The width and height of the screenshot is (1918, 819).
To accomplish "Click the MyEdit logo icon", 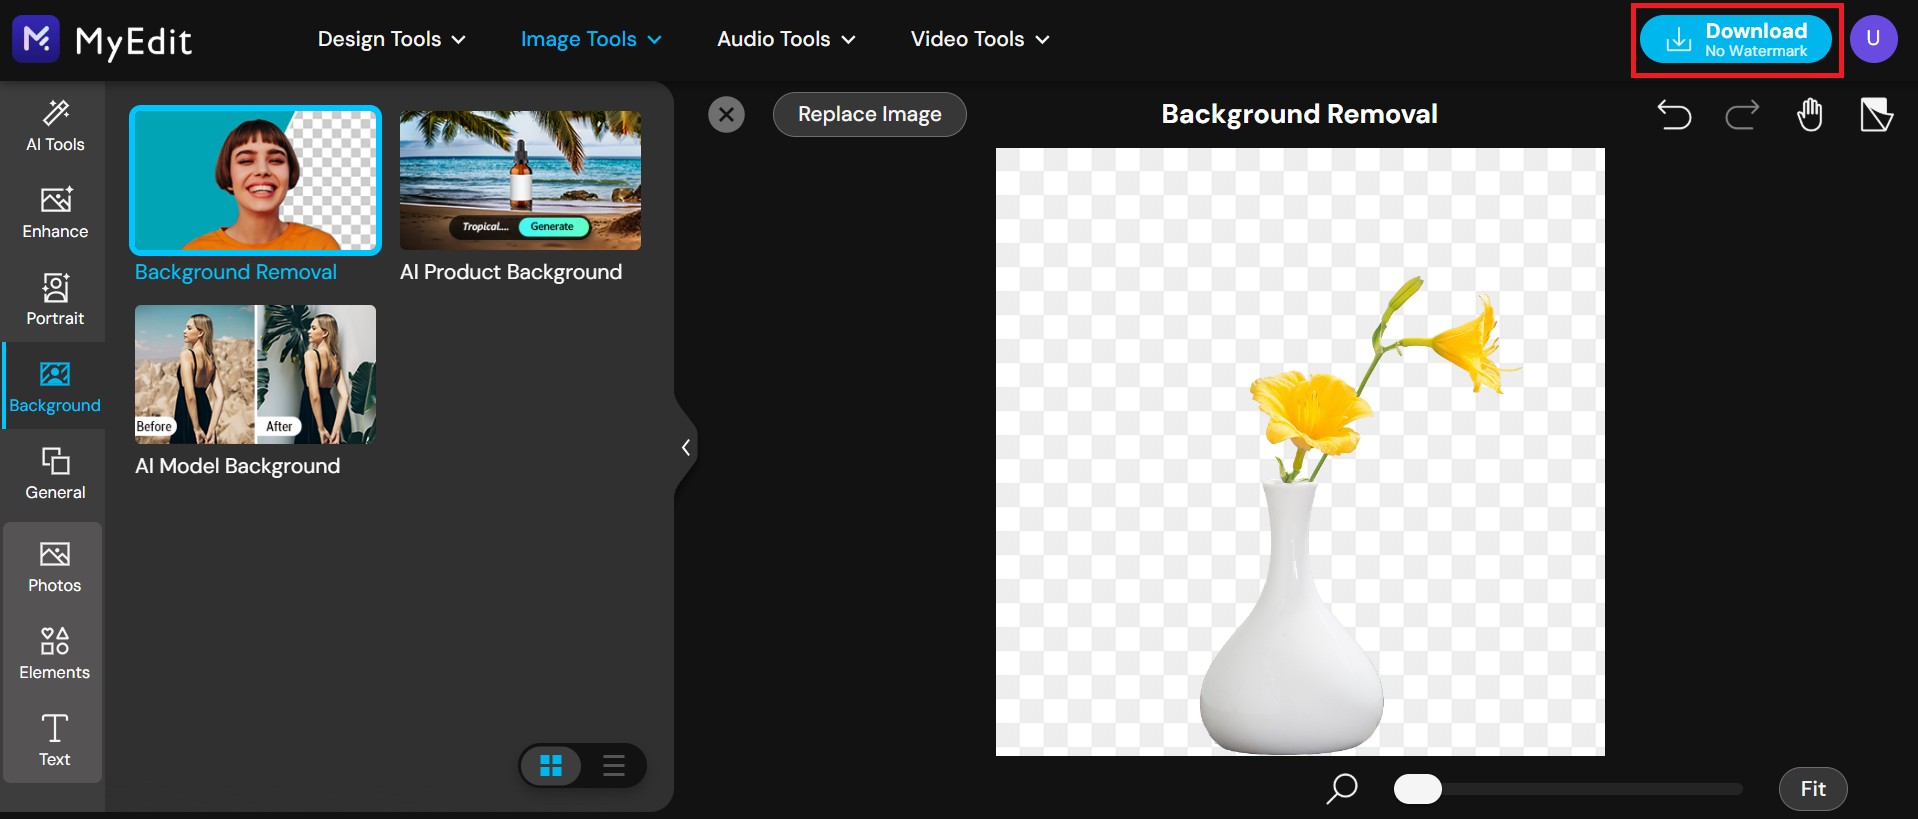I will tap(36, 39).
